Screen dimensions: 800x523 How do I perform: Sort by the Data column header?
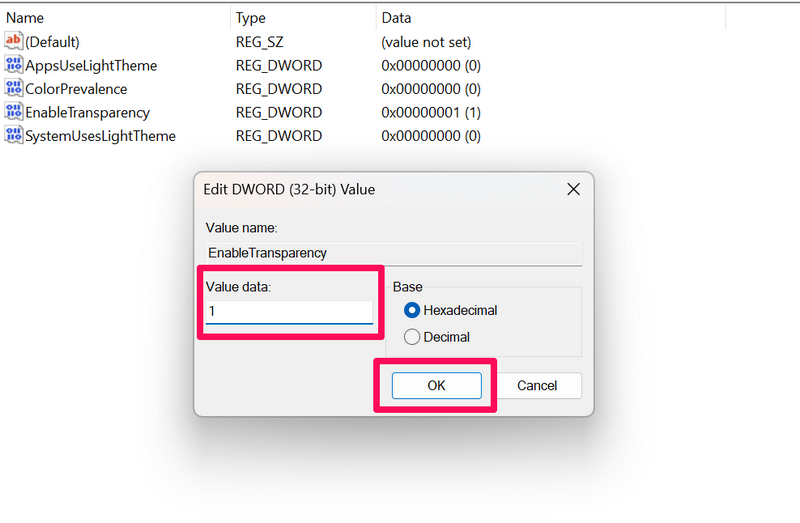[396, 18]
